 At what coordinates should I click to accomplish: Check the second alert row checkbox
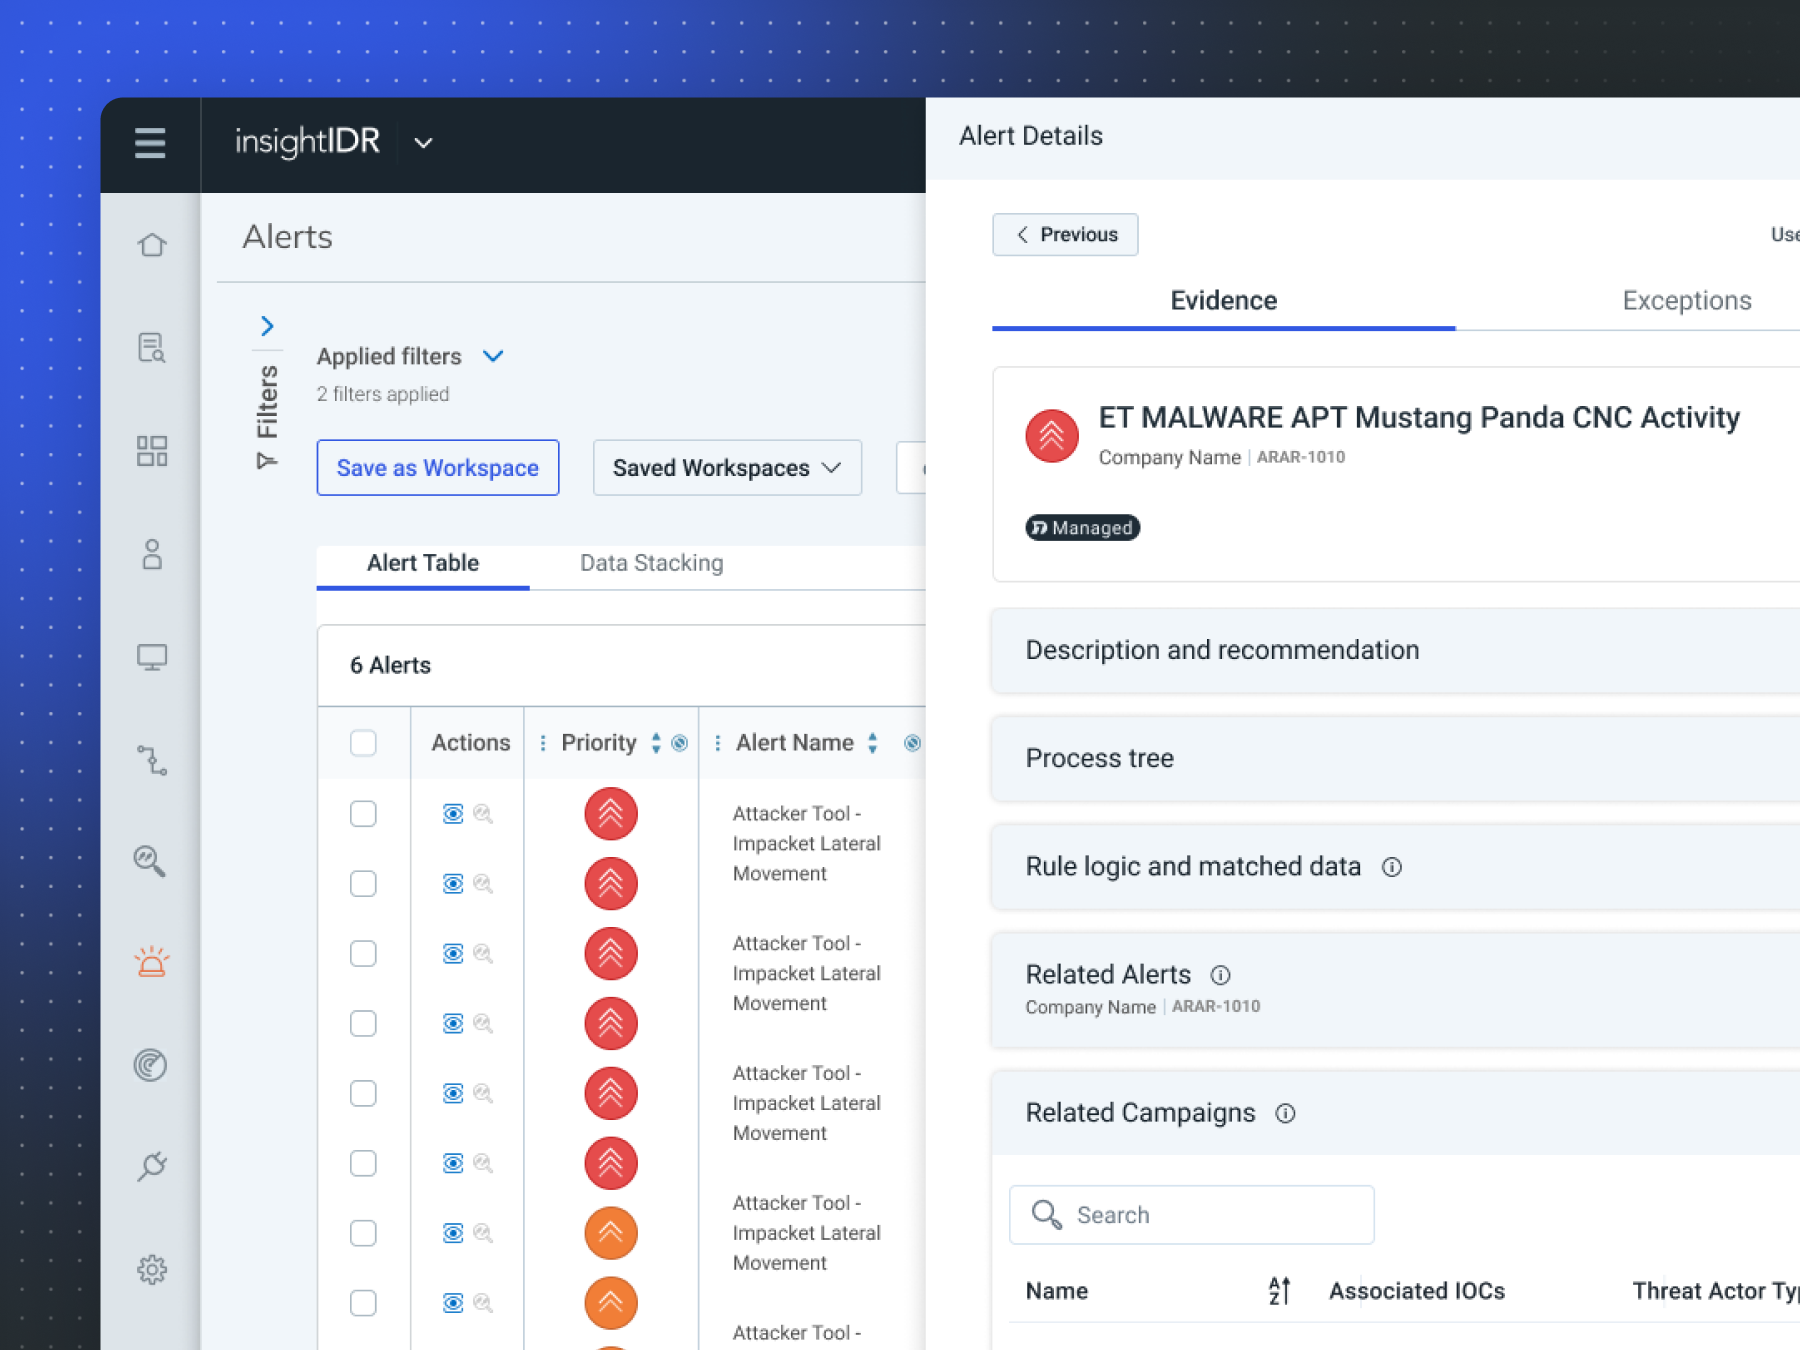click(x=363, y=884)
